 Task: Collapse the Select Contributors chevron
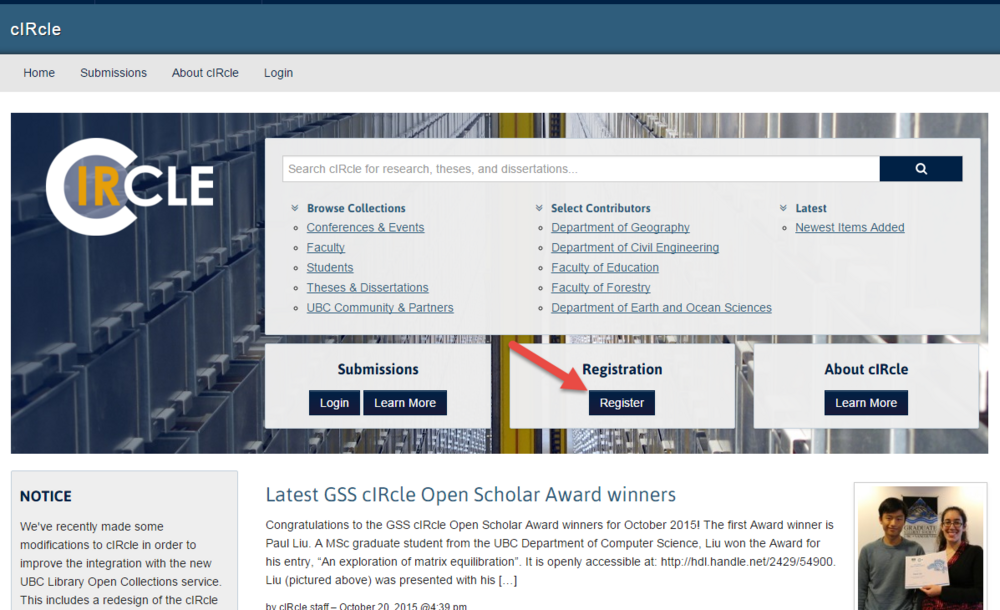click(539, 208)
